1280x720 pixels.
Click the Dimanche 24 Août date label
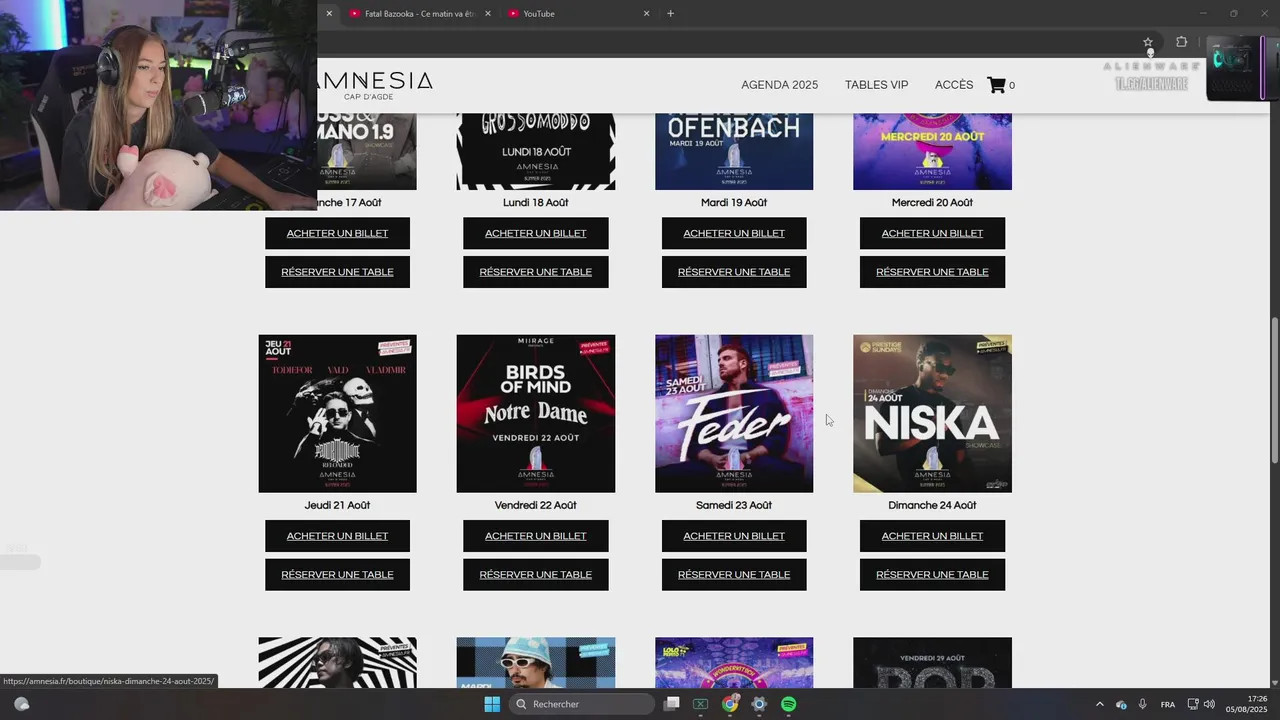tap(932, 505)
